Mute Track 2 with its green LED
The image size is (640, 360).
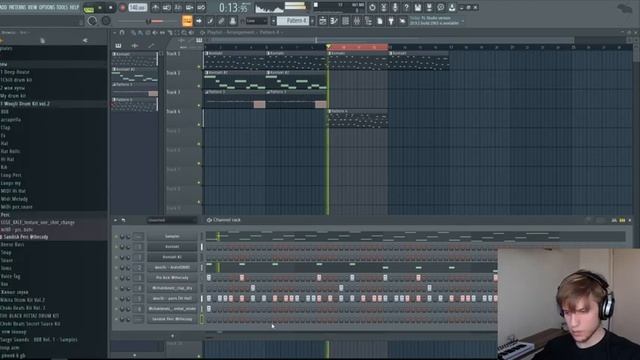pyautogui.click(x=199, y=86)
